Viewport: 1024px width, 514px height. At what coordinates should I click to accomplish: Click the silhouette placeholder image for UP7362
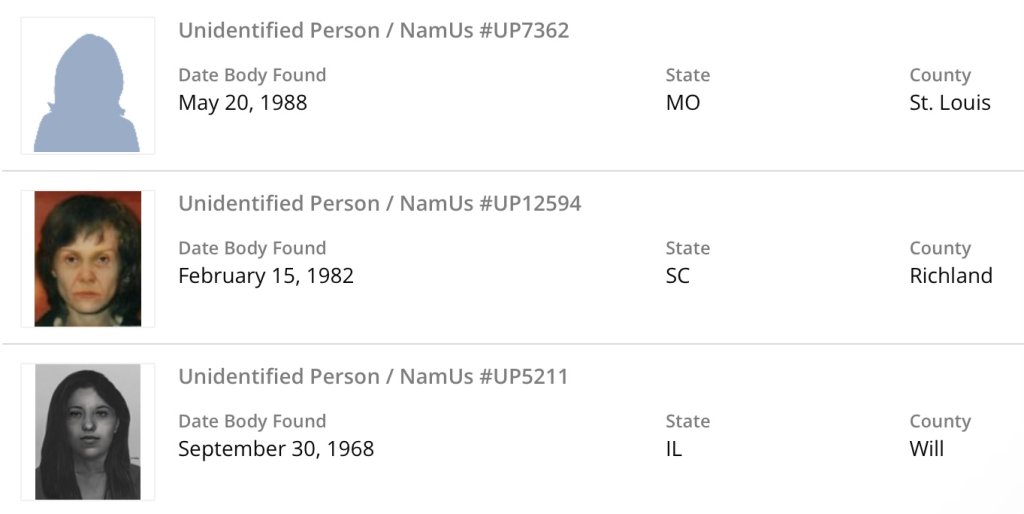[87, 86]
